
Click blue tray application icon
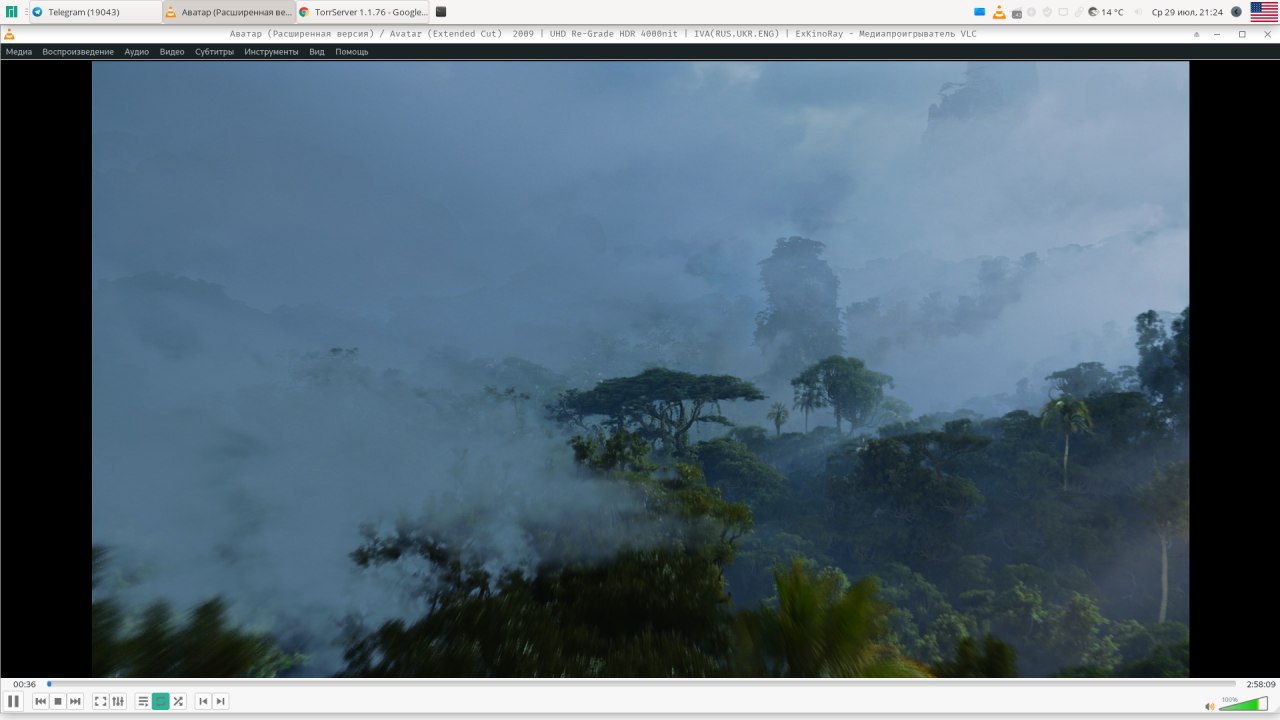[979, 12]
